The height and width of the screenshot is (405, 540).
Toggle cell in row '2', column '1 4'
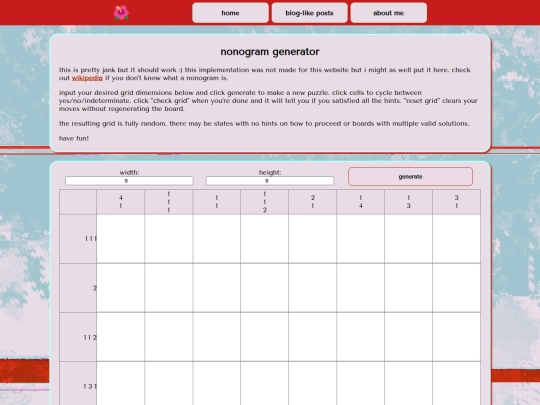point(361,288)
